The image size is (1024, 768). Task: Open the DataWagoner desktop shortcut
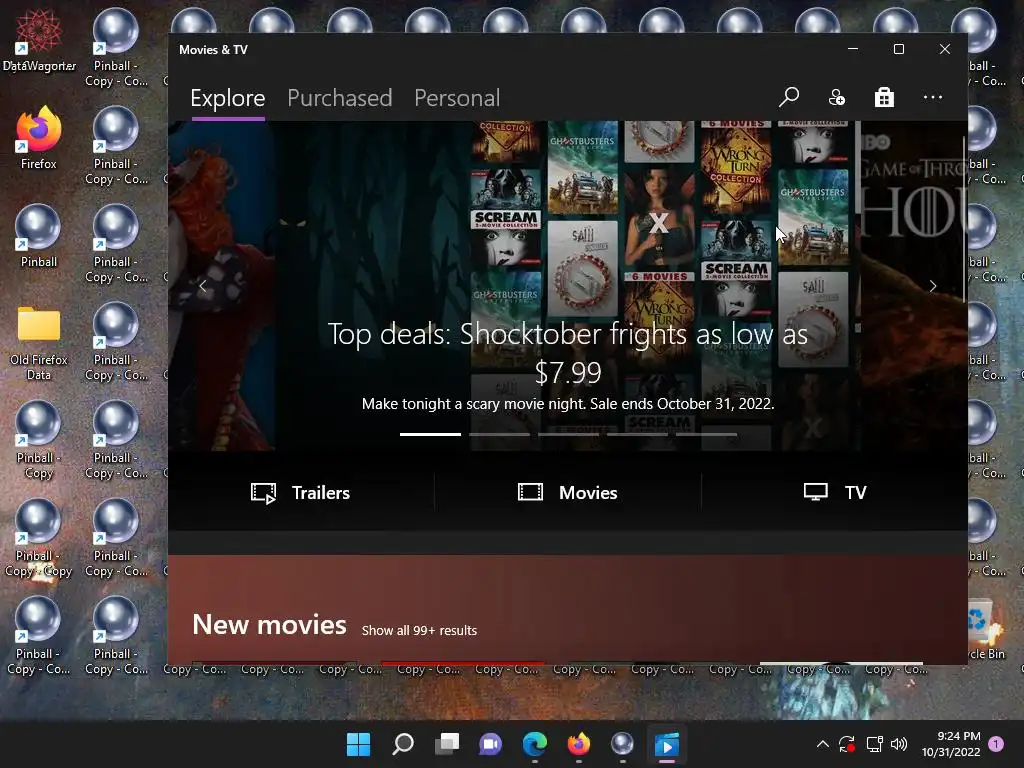(x=39, y=40)
